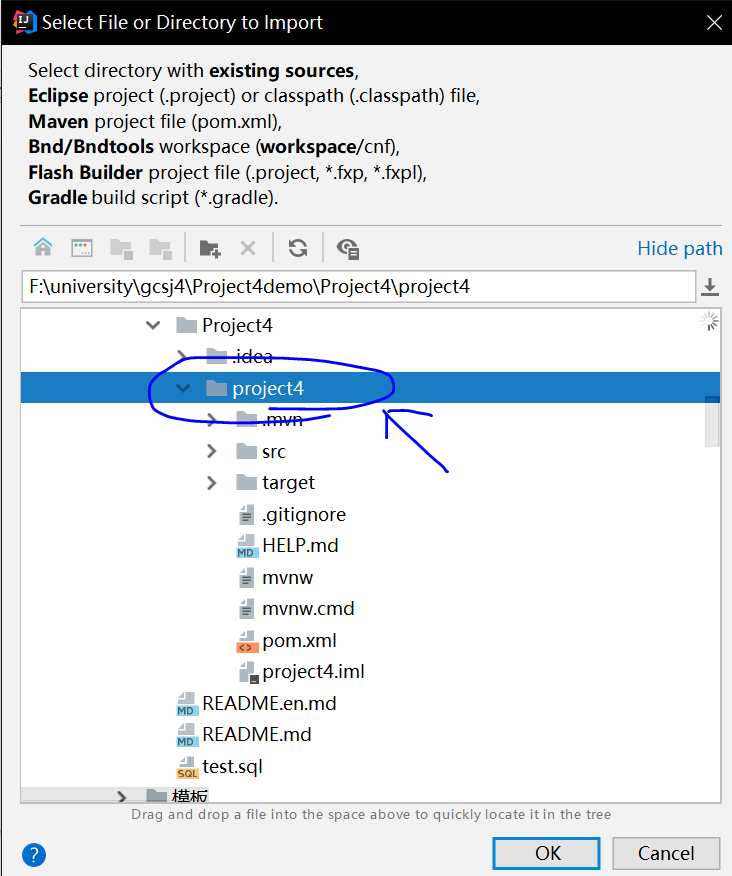
Task: Select test.sql in the tree
Action: pyautogui.click(x=231, y=767)
